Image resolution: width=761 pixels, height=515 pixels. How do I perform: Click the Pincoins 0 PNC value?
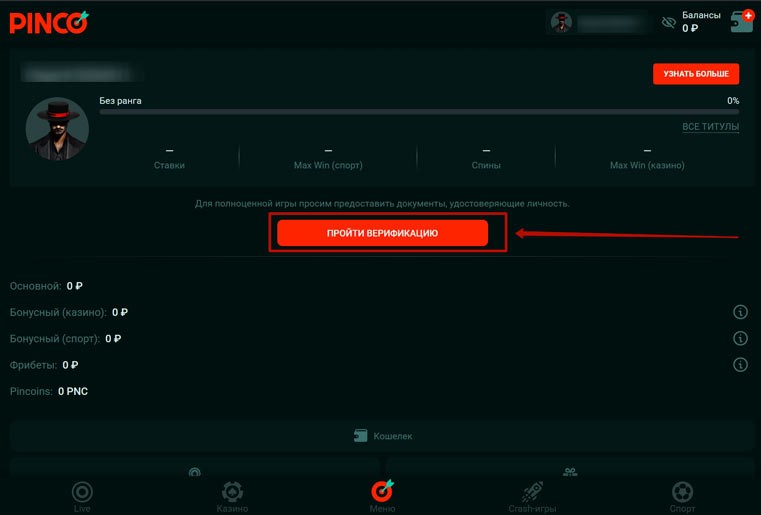coord(73,391)
